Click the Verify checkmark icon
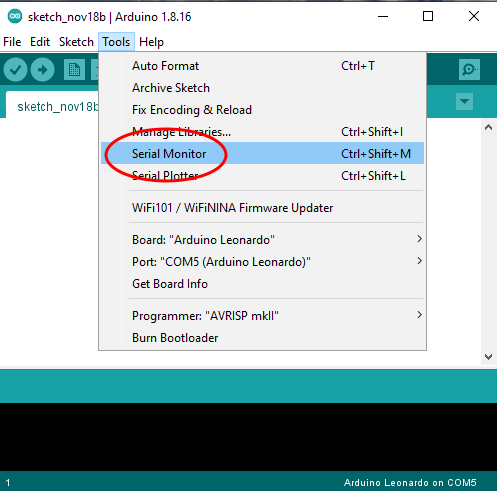This screenshot has height=491, width=497. pyautogui.click(x=15, y=70)
